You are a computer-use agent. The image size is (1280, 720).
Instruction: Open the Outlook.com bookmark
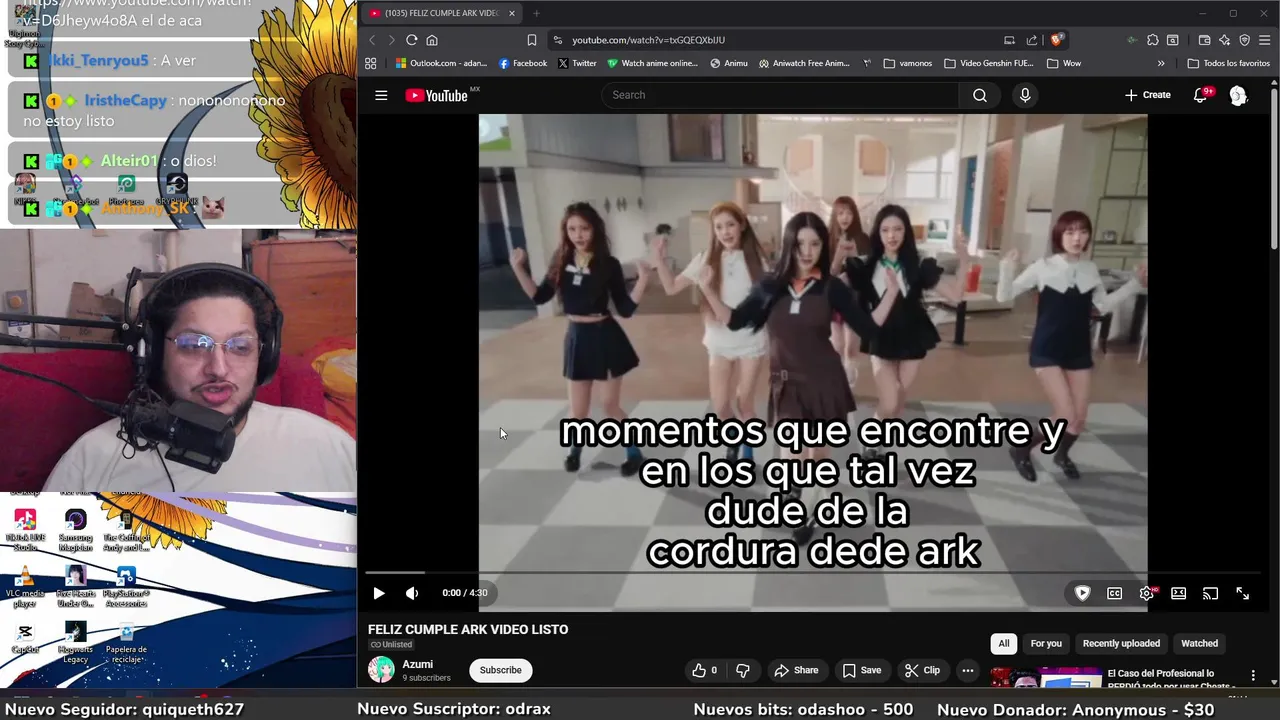[441, 63]
